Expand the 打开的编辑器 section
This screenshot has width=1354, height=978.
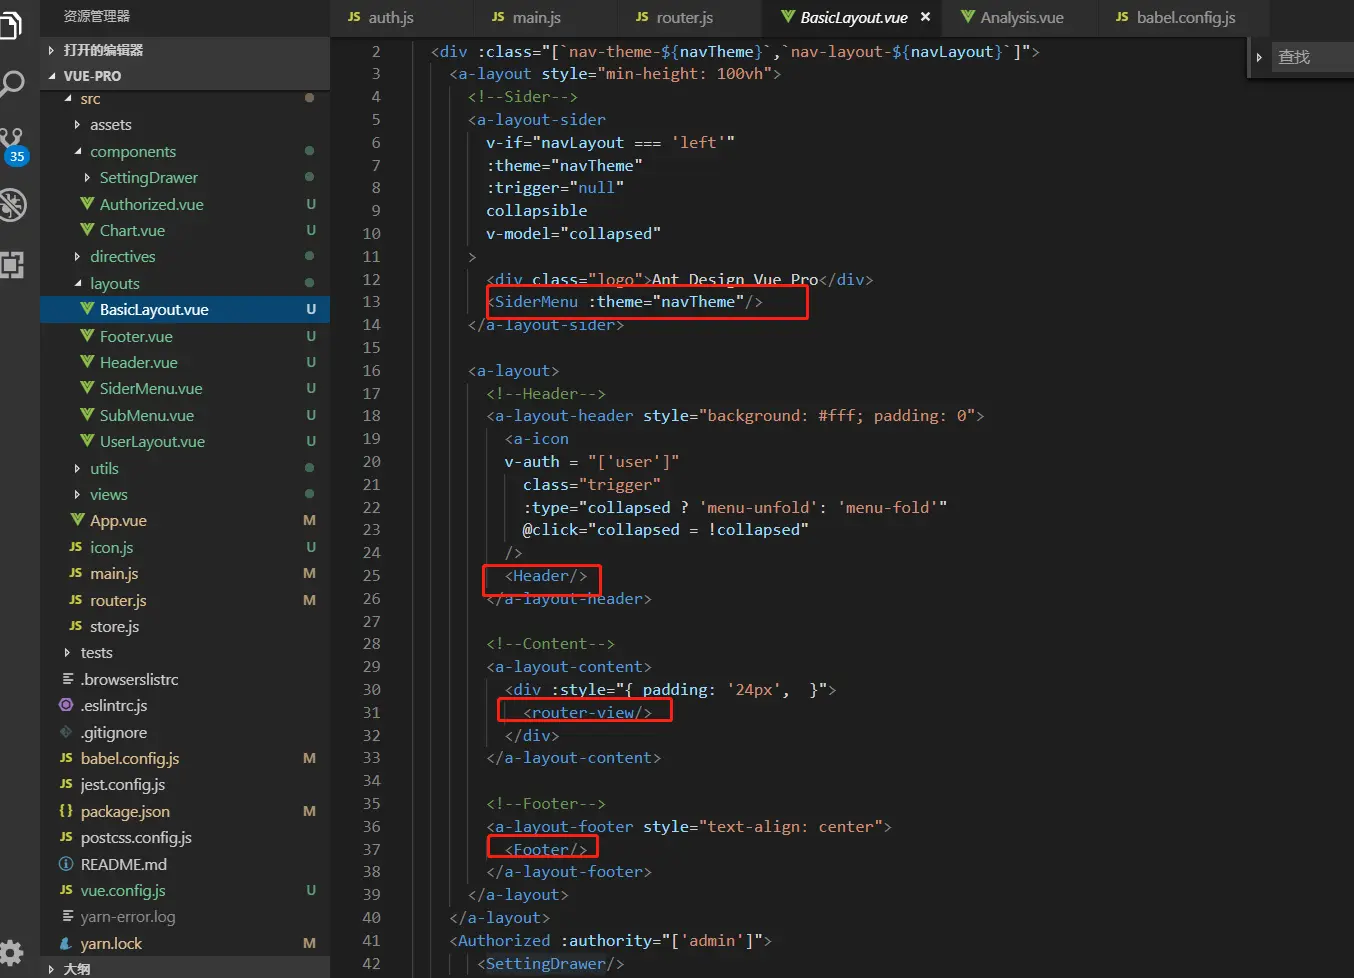(x=52, y=50)
